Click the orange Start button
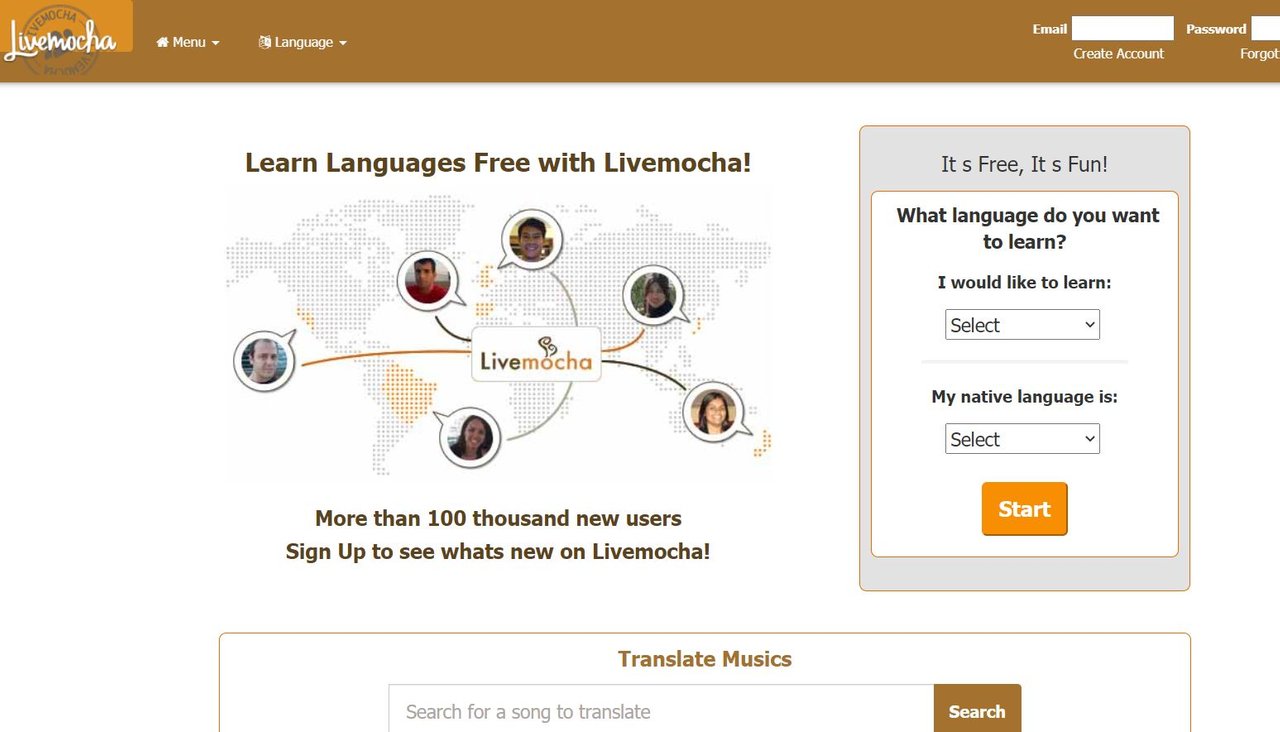1280x732 pixels. click(1024, 509)
